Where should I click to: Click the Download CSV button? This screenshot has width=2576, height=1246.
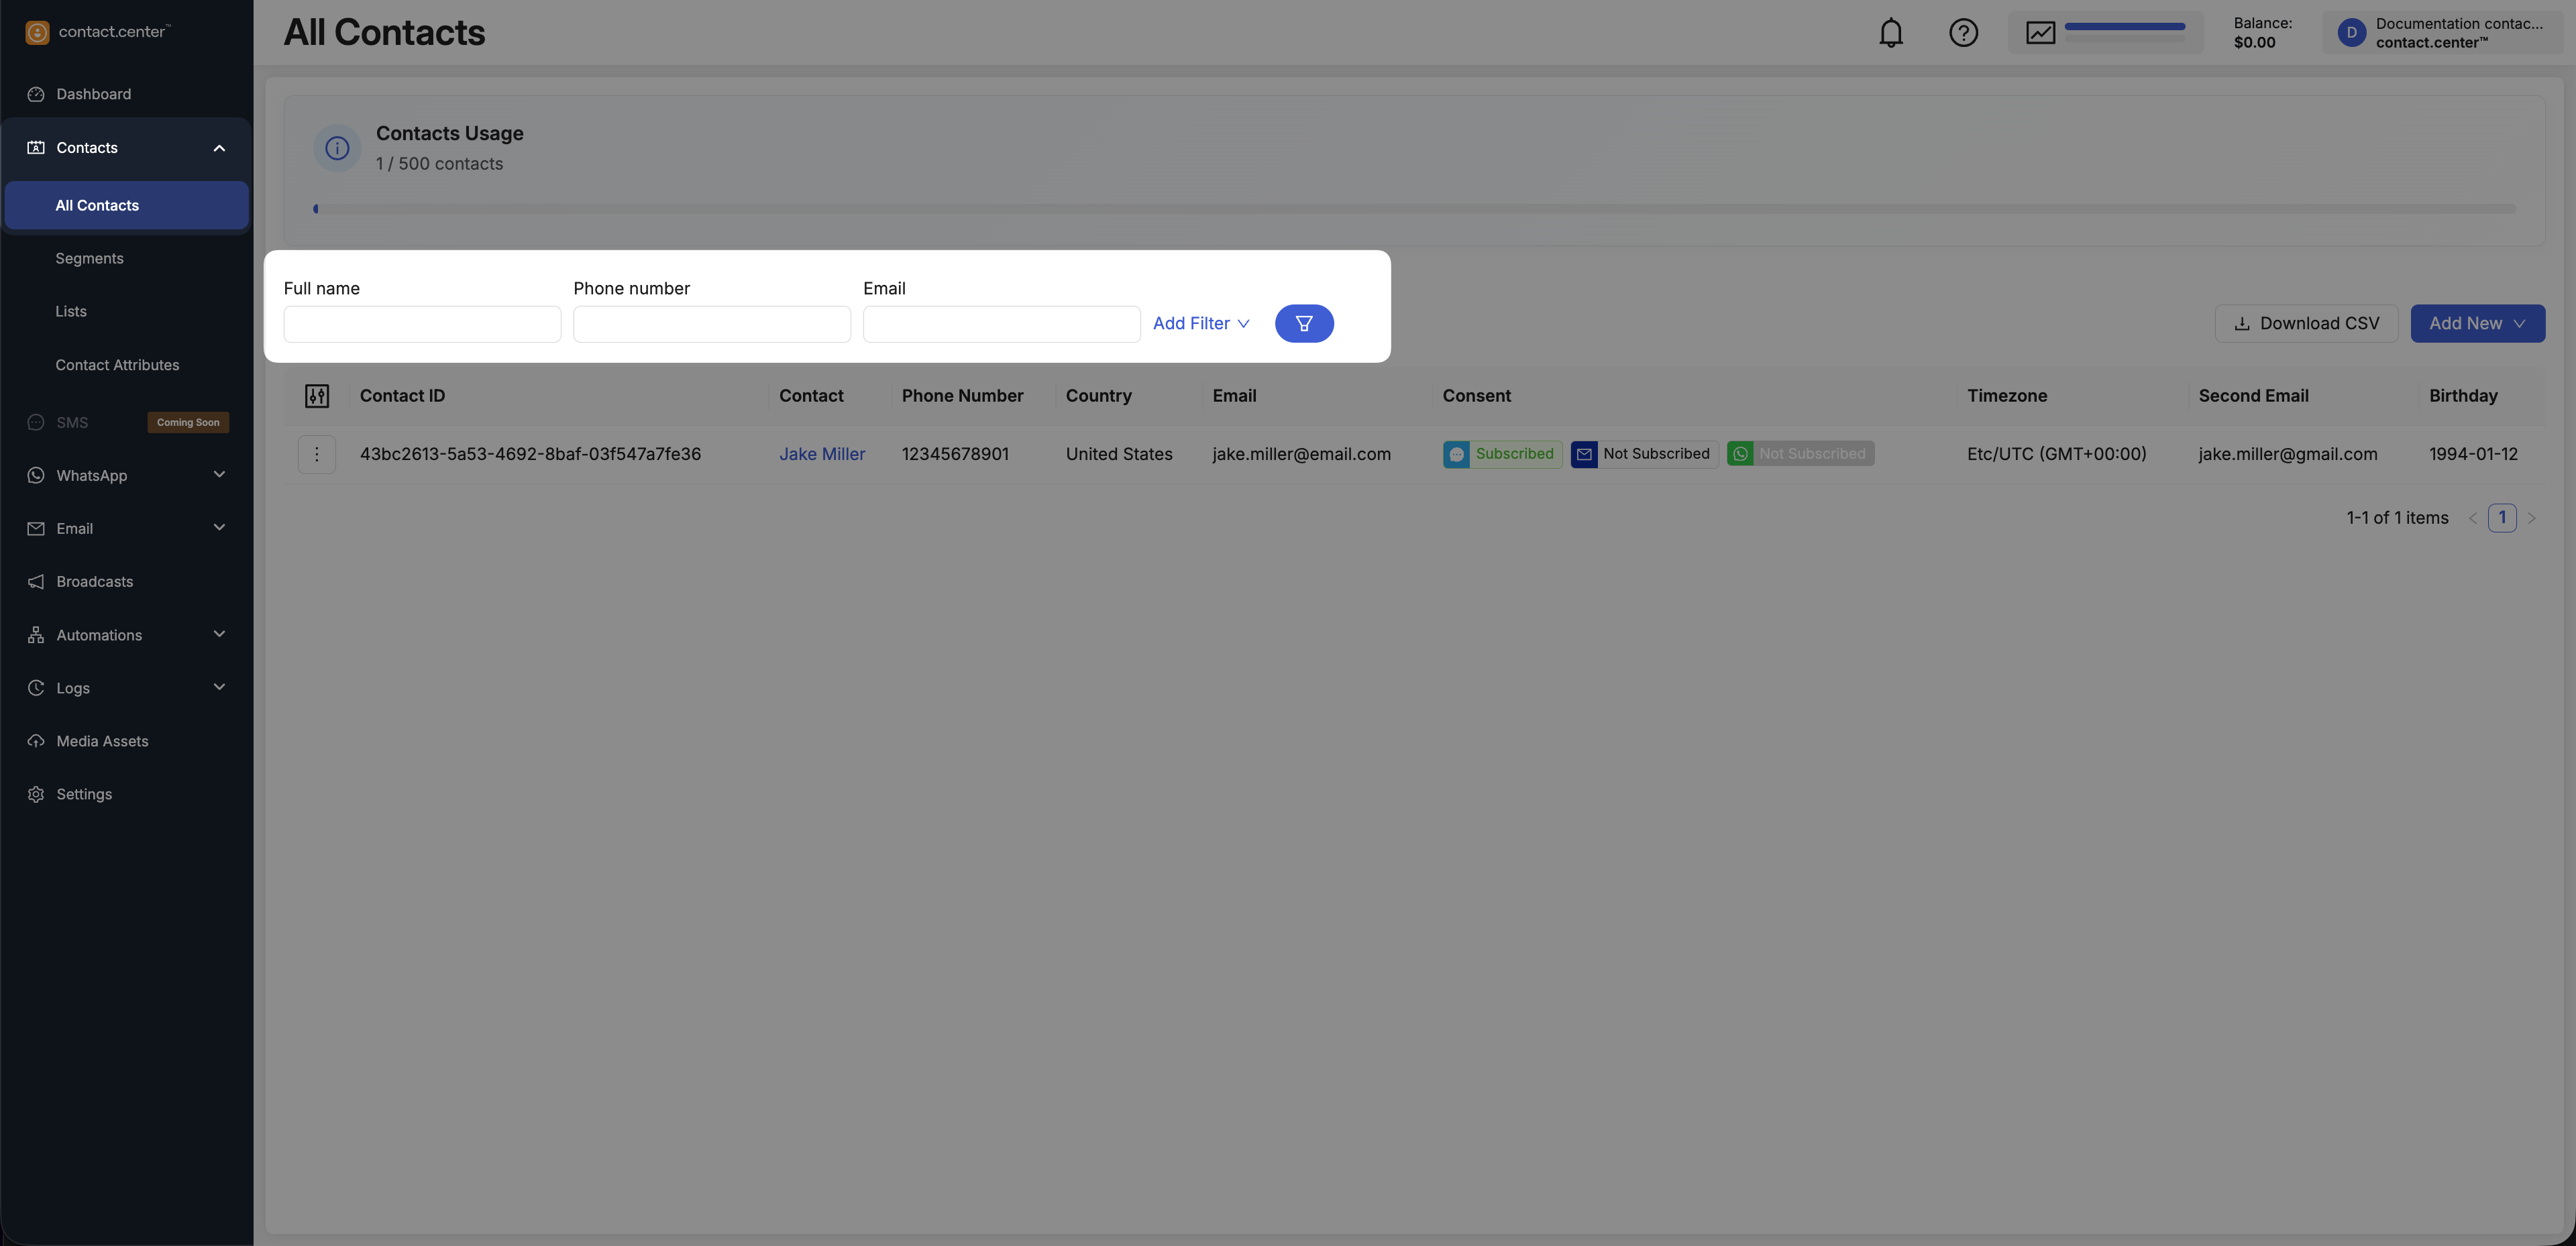point(2306,323)
